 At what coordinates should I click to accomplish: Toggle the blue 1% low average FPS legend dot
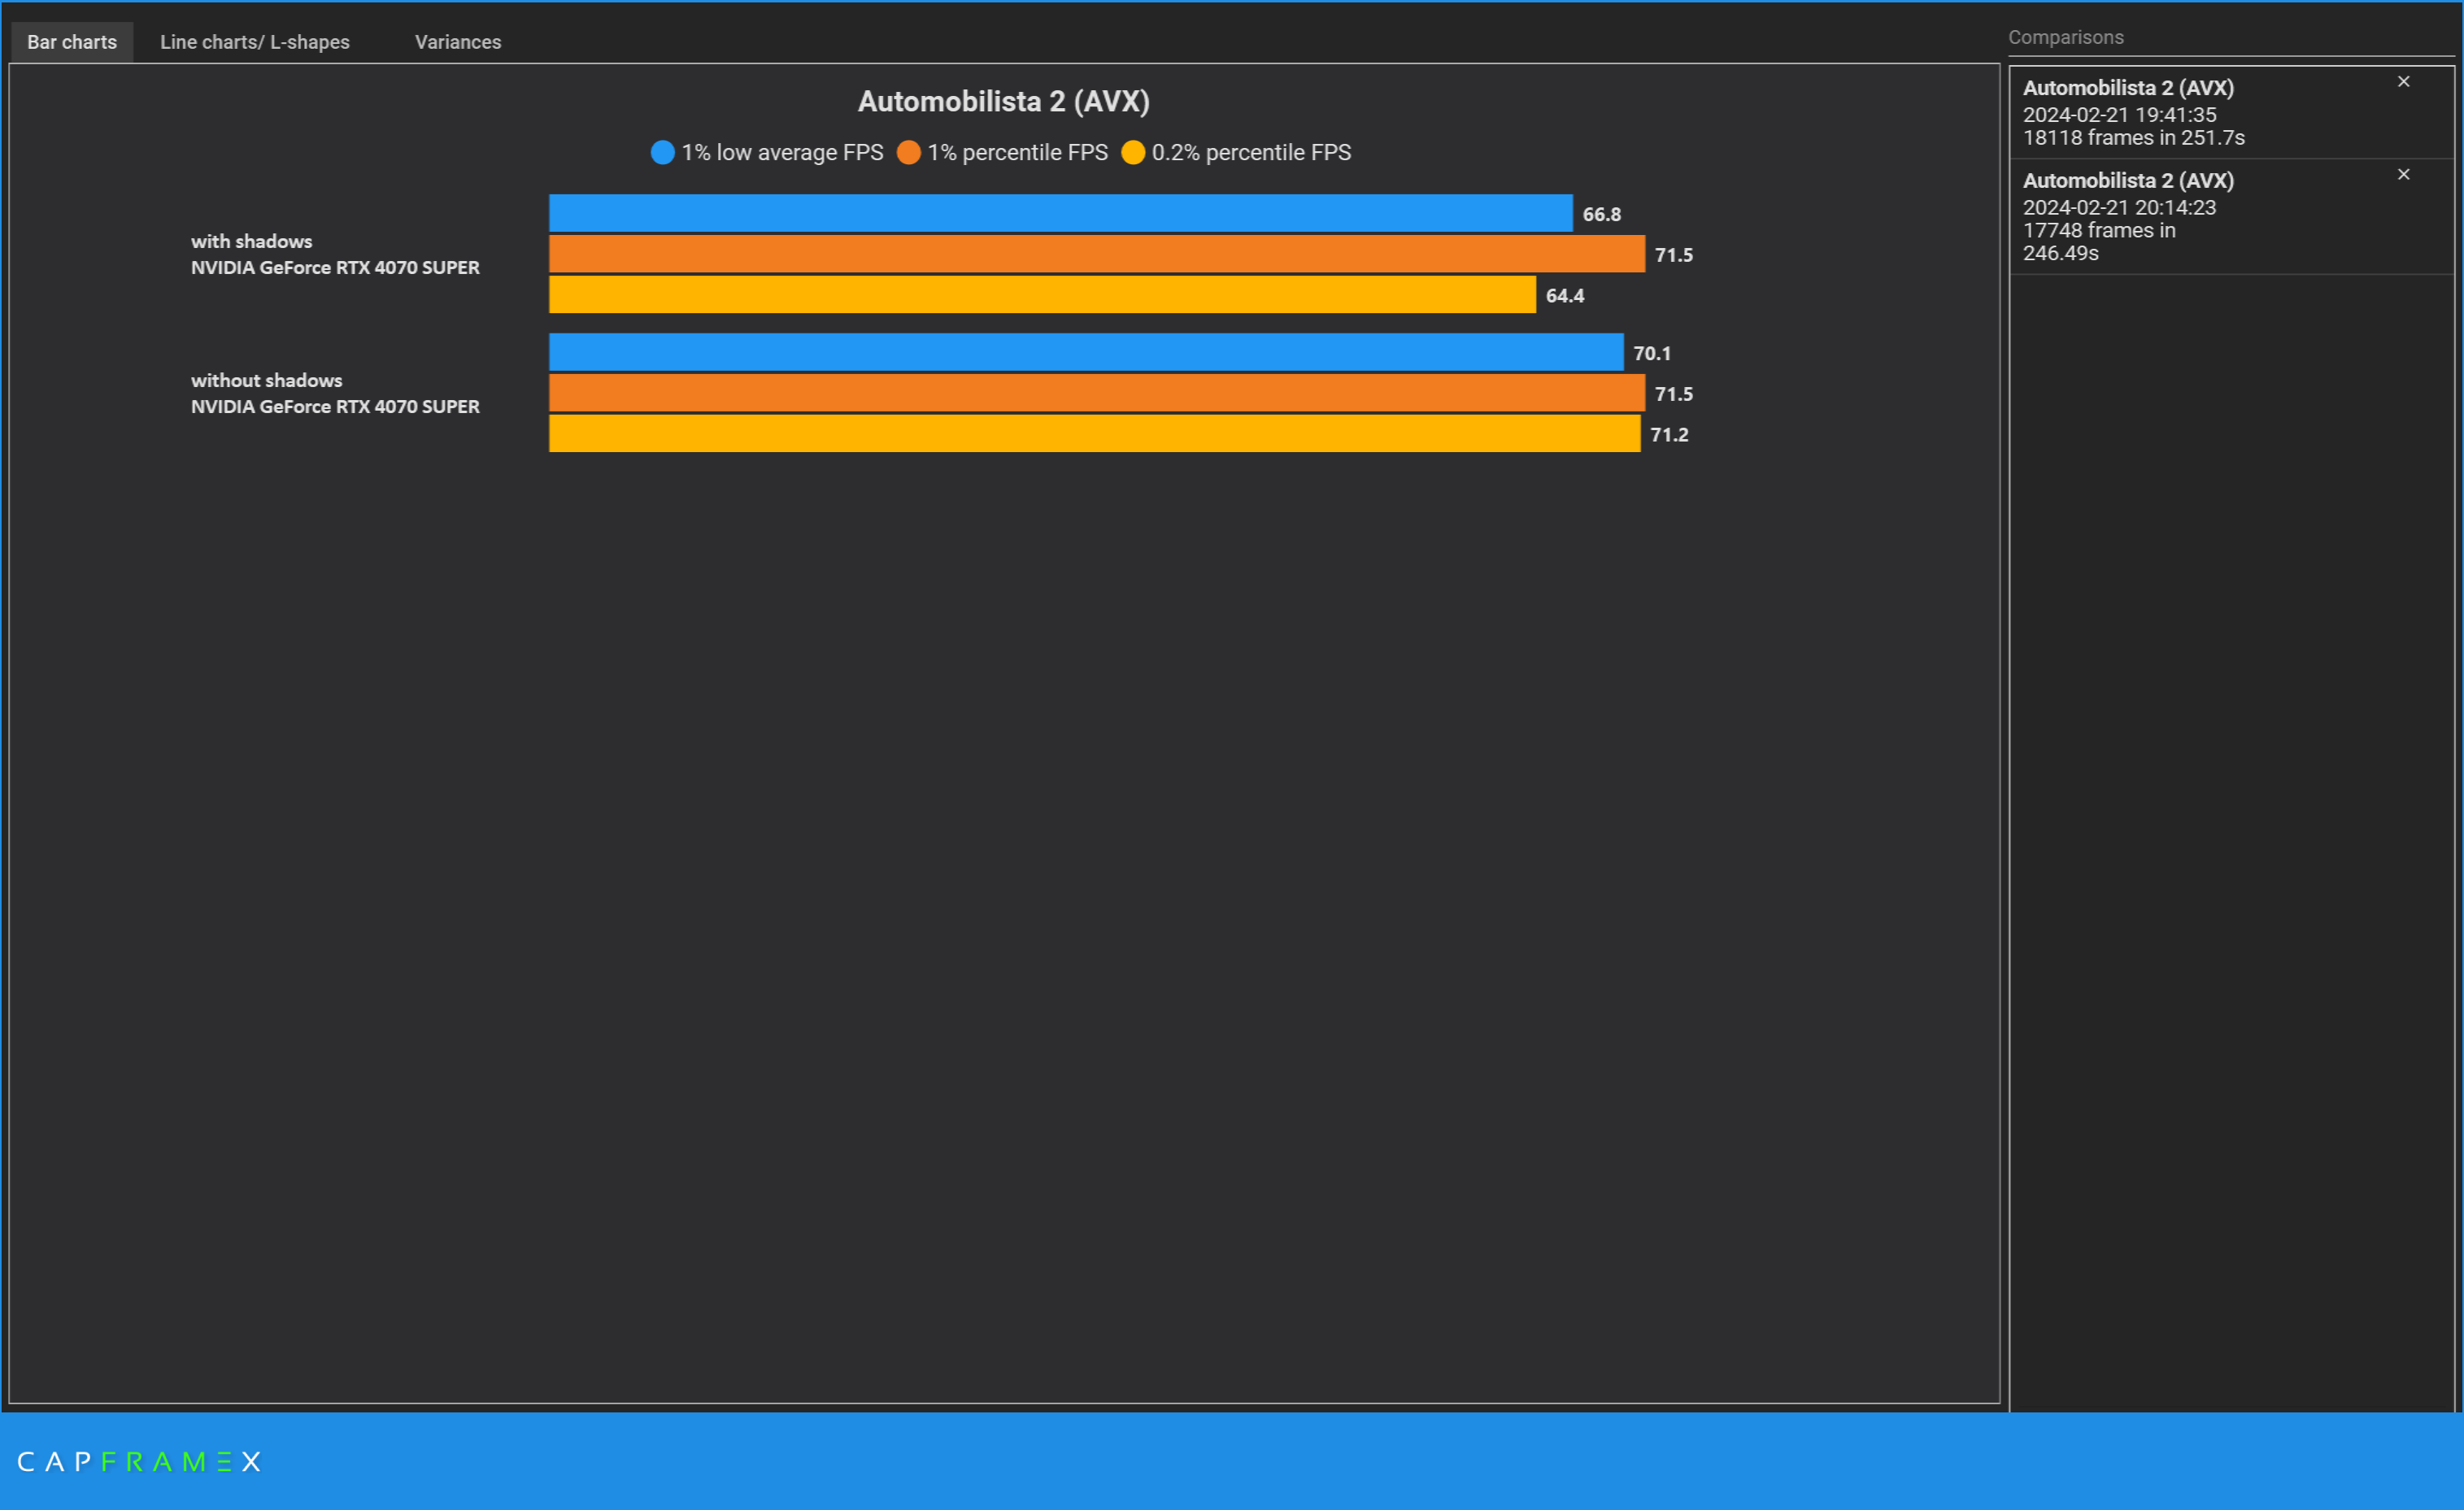pos(662,152)
